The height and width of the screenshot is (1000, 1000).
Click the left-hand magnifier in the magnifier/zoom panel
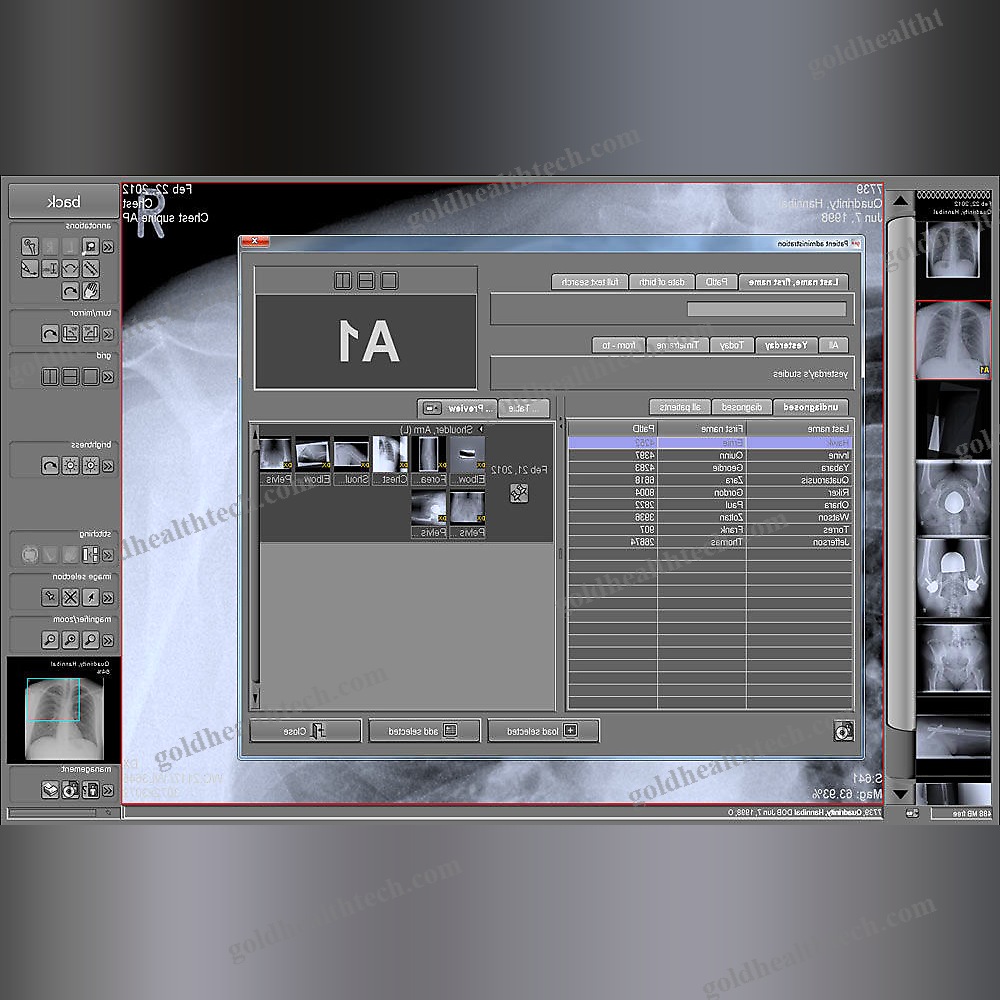(x=50, y=640)
